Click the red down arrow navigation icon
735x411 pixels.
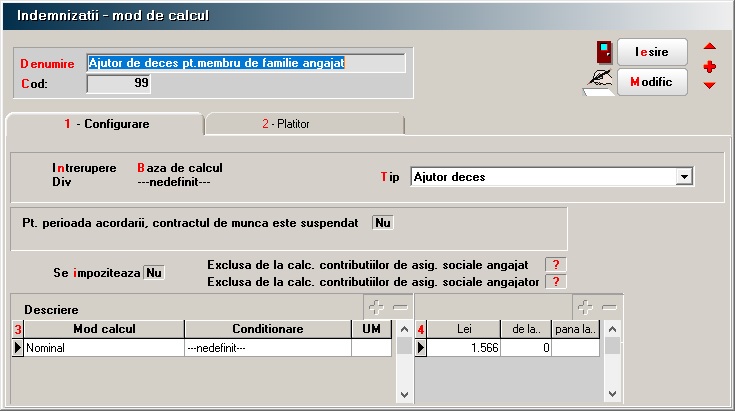tap(710, 85)
